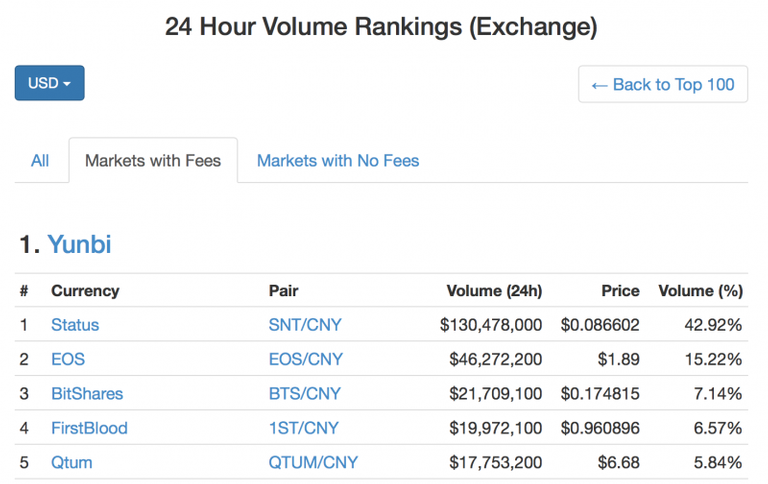Click the Status currency link
The image size is (768, 484).
tap(75, 325)
